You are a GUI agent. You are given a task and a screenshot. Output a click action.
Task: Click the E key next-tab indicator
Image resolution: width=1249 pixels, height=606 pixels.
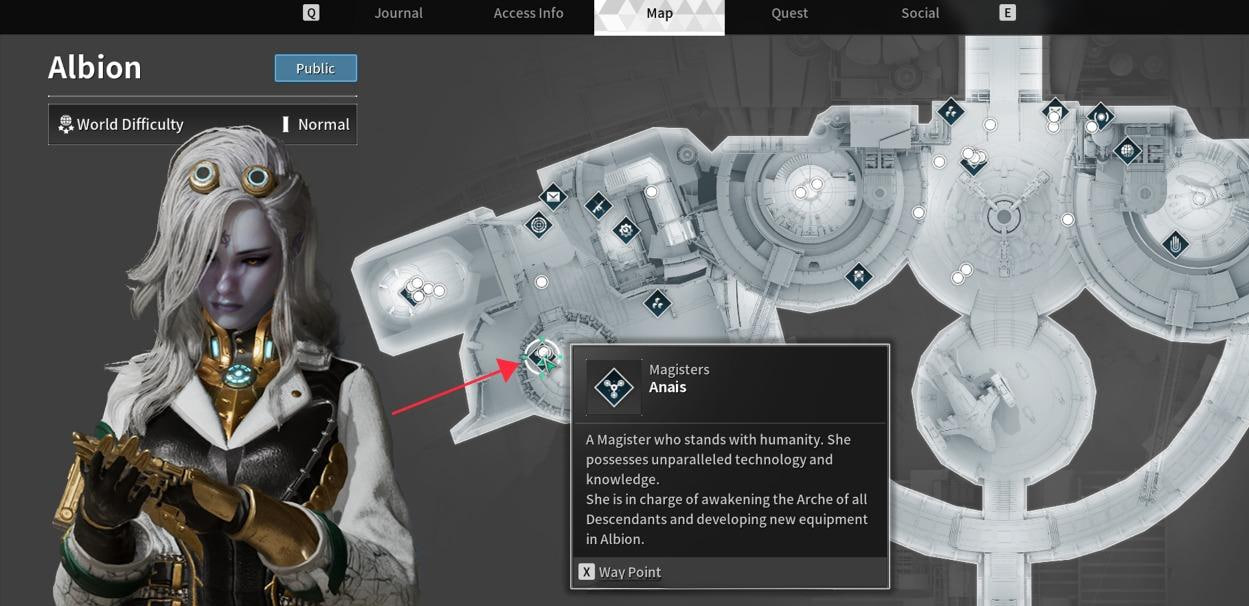click(x=1007, y=13)
